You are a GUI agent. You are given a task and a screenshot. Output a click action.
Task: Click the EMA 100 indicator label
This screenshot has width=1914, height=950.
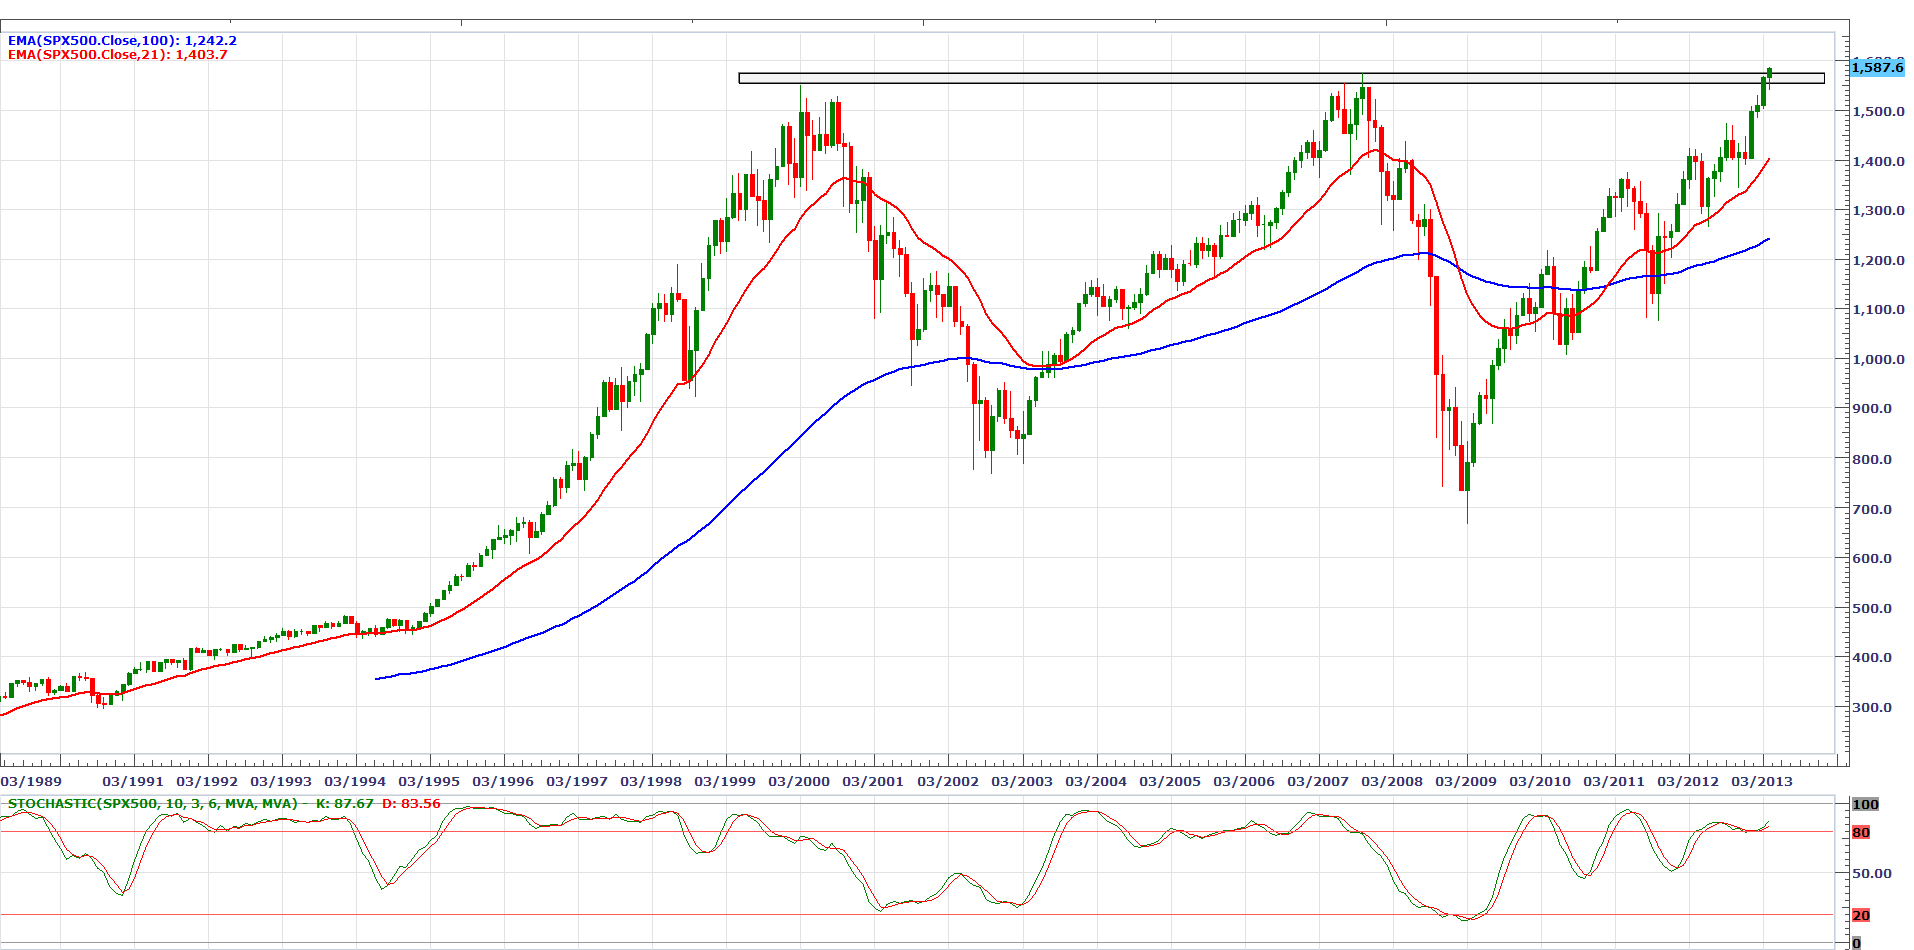[x=122, y=41]
